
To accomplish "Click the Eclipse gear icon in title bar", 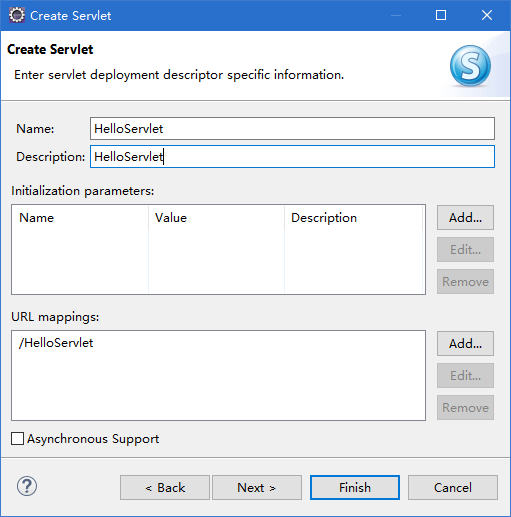I will 17,15.
